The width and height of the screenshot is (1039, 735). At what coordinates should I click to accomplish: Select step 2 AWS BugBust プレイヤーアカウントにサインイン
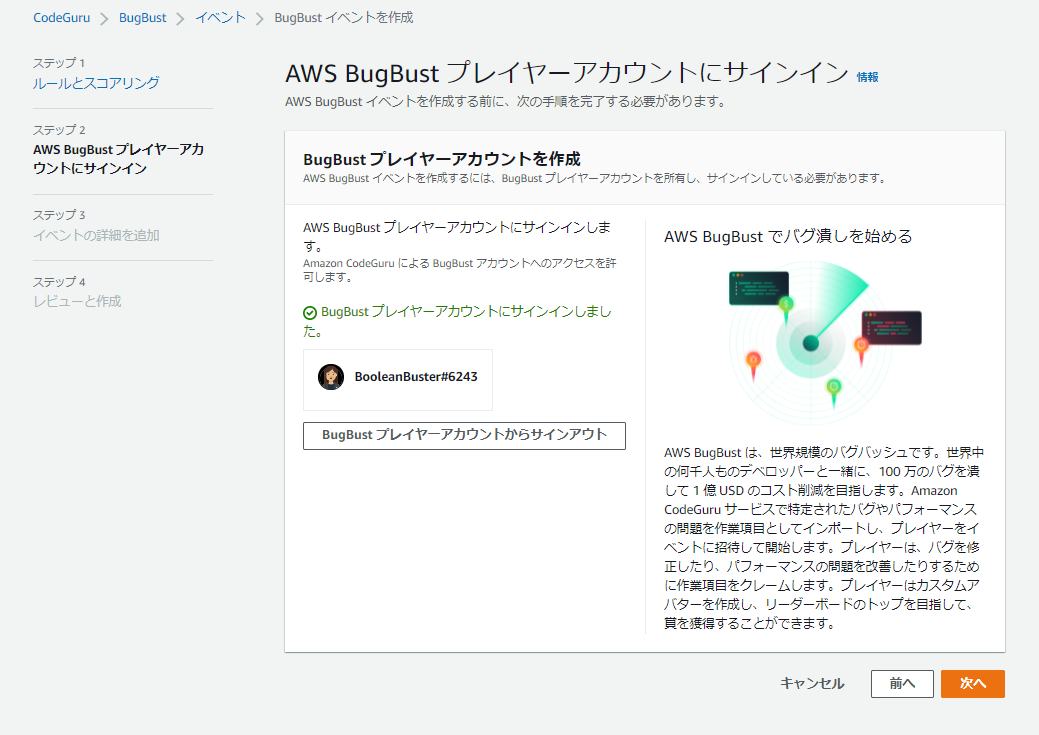119,159
